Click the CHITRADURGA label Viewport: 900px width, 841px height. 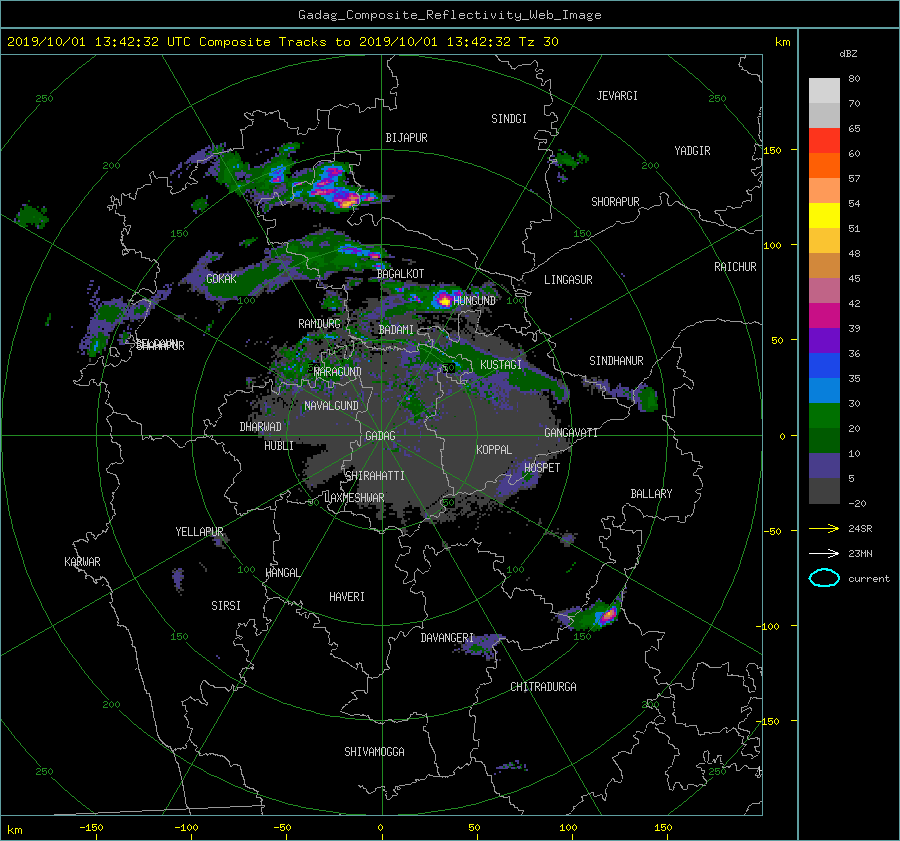[x=544, y=687]
